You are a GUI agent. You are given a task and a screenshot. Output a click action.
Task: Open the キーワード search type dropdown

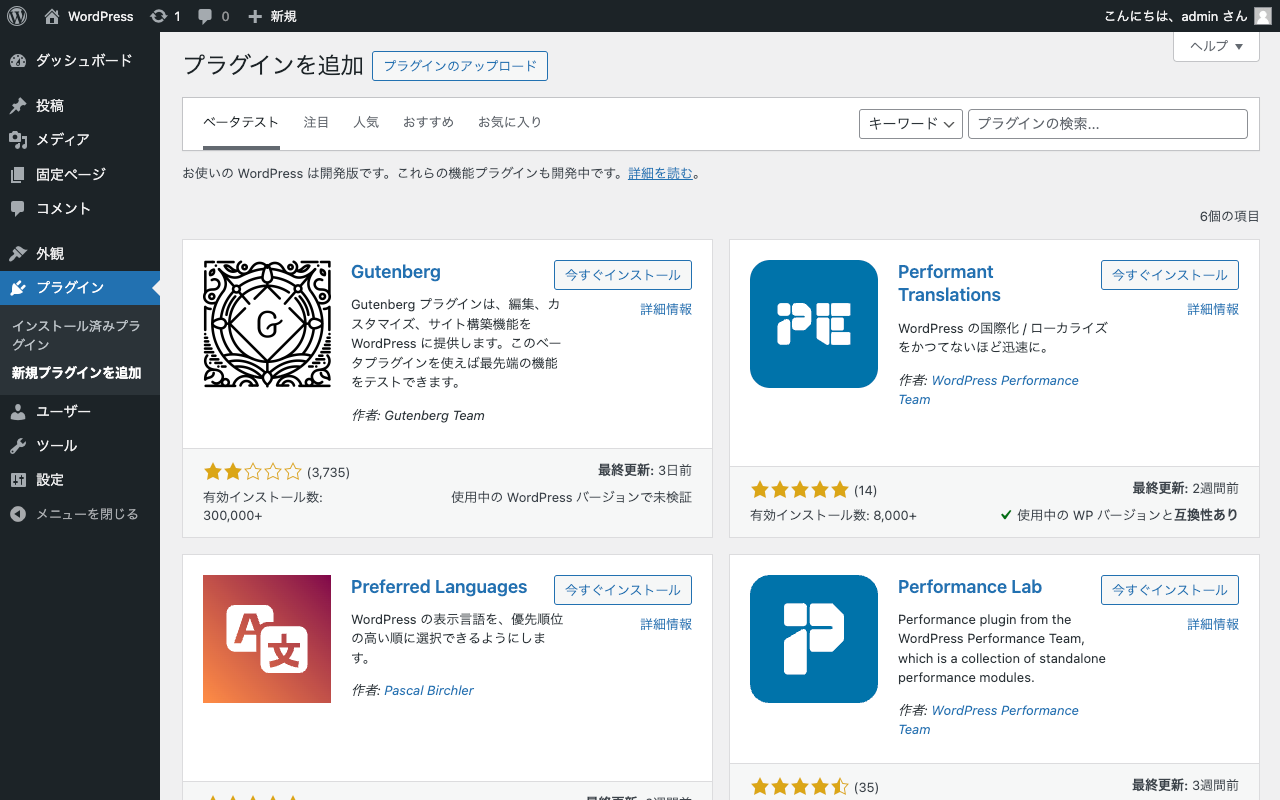(910, 124)
